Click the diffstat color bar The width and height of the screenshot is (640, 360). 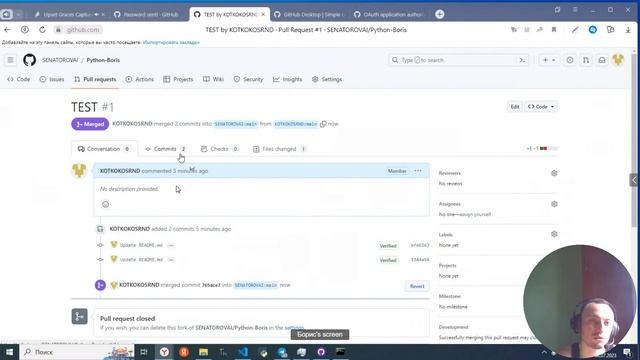(549, 149)
